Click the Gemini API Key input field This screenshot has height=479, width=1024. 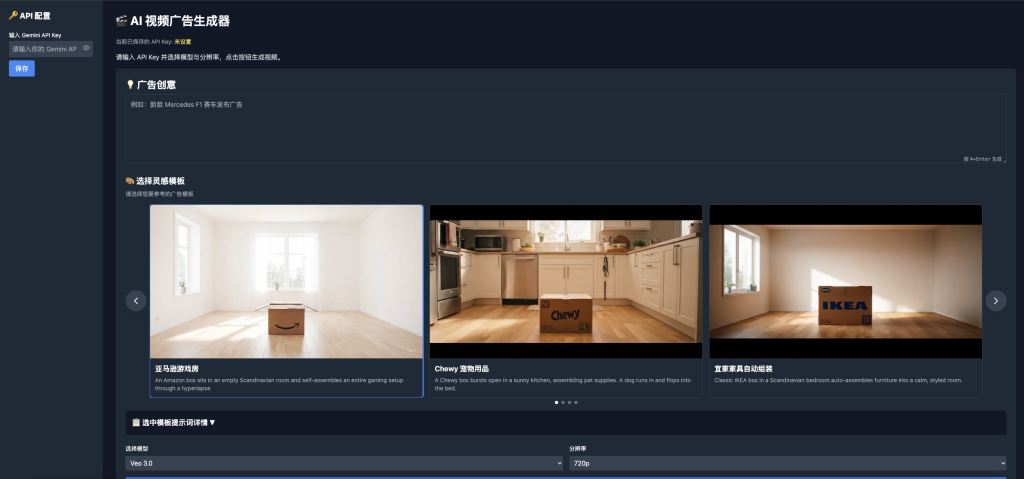click(x=50, y=49)
